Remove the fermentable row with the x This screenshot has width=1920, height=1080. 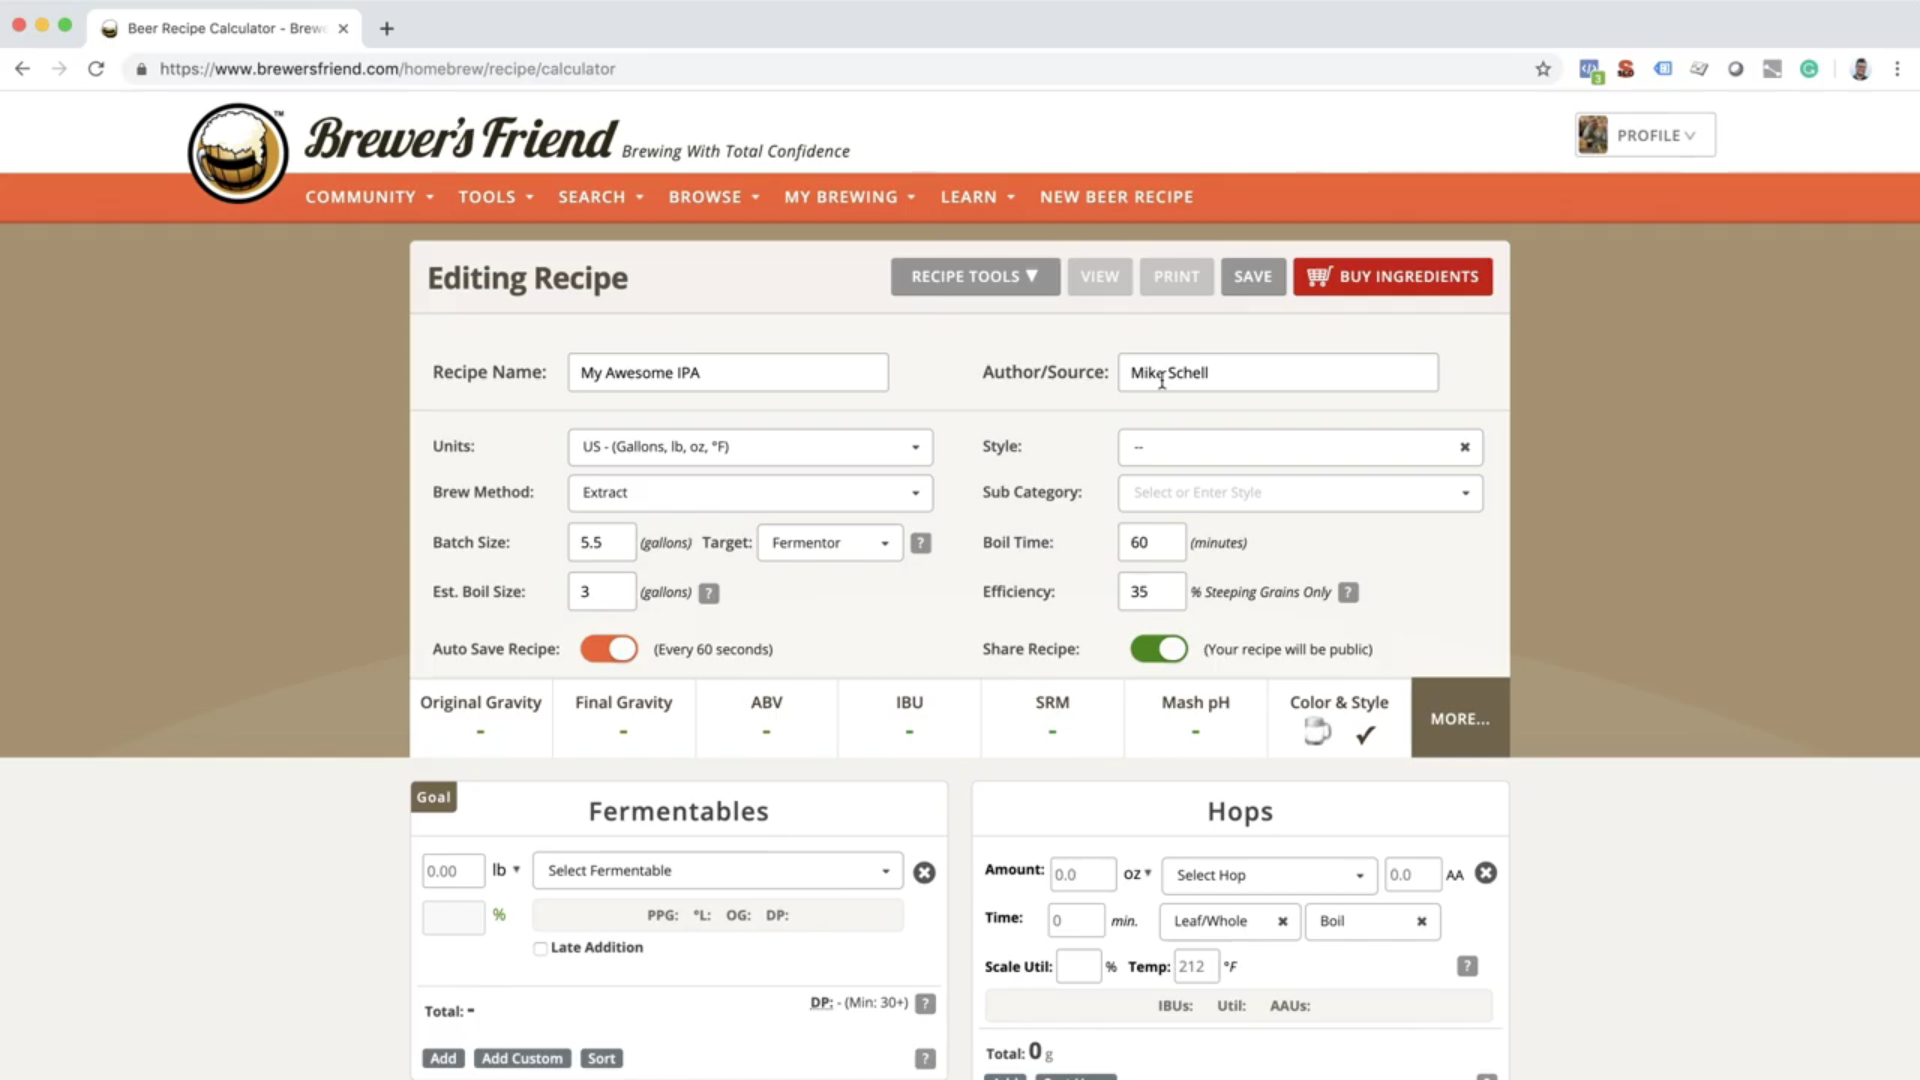click(924, 873)
